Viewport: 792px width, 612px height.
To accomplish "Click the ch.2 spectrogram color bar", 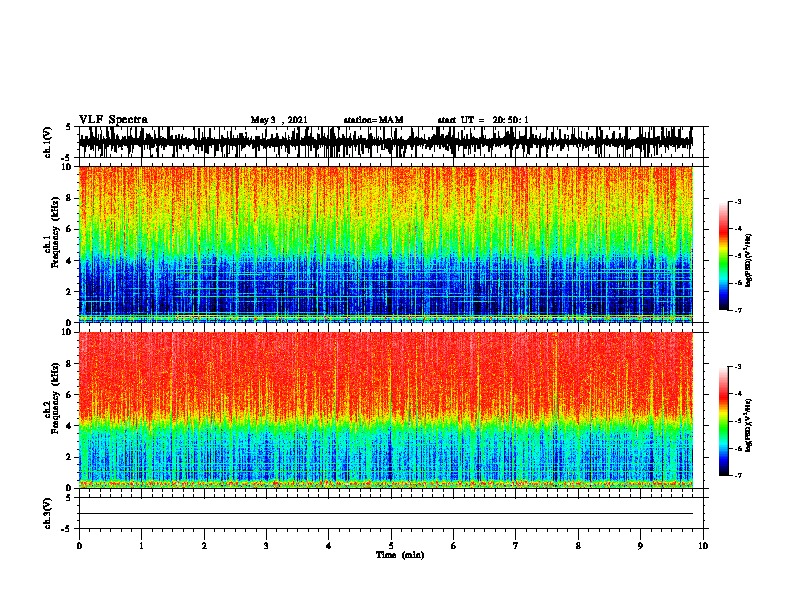I will click(724, 421).
